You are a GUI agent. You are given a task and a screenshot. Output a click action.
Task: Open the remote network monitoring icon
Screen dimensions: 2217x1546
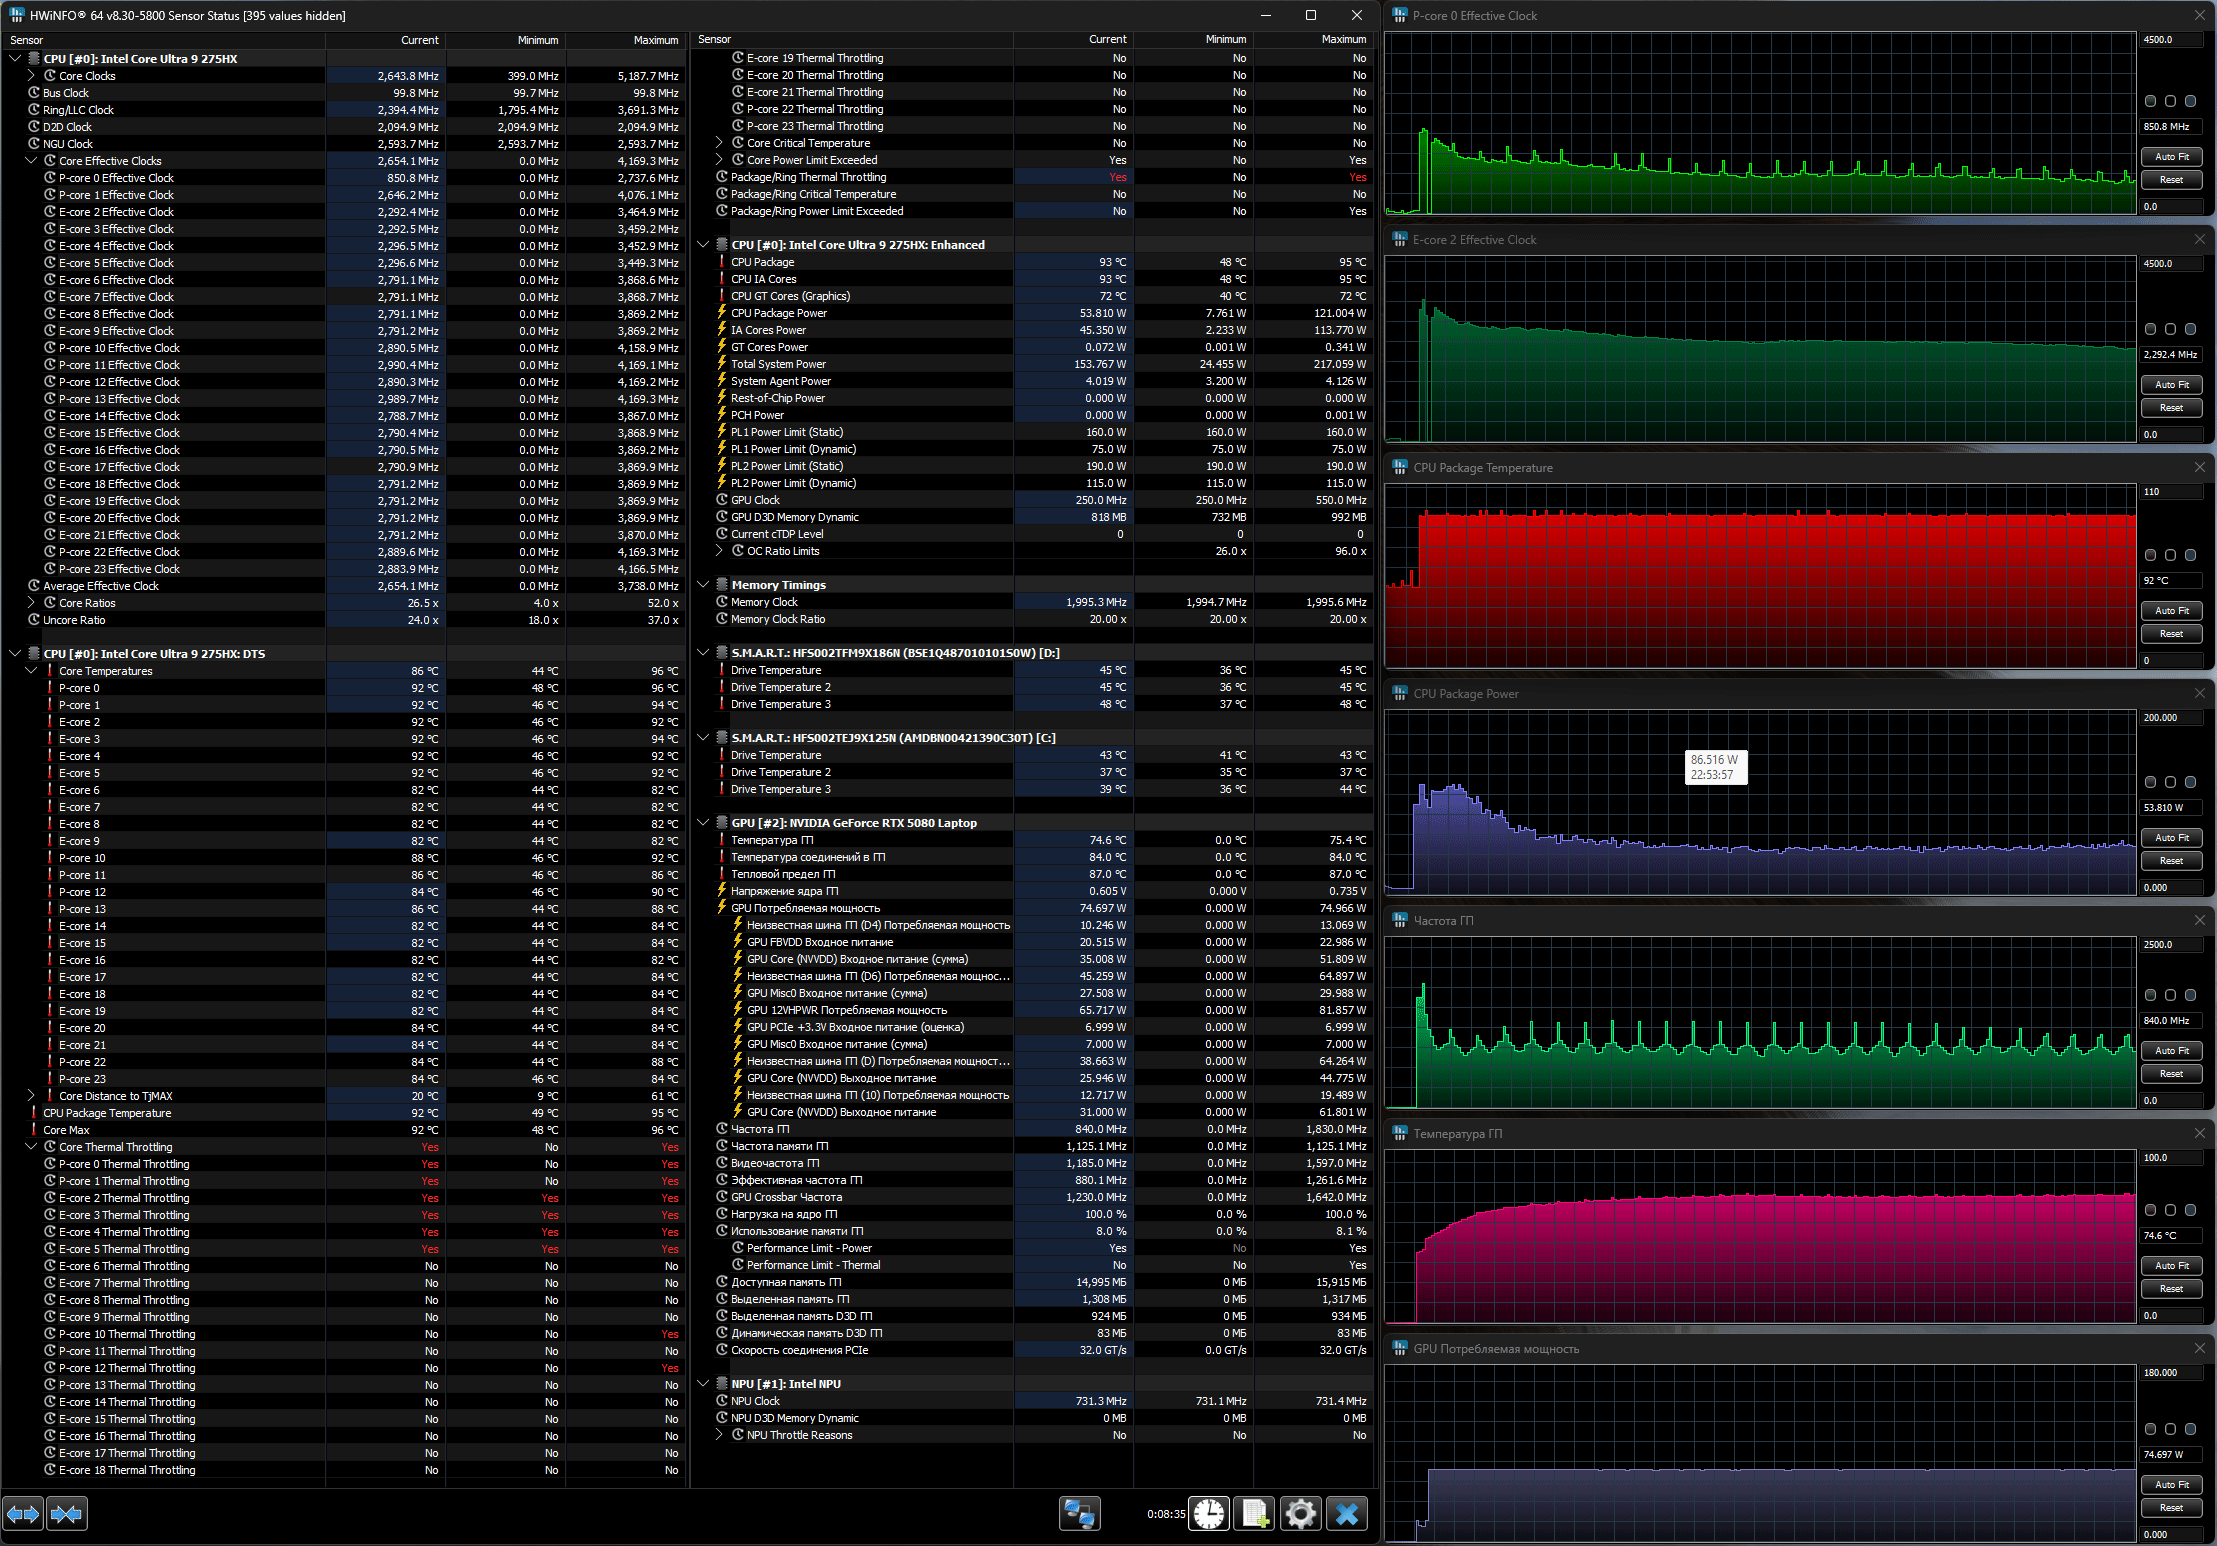[x=1080, y=1514]
